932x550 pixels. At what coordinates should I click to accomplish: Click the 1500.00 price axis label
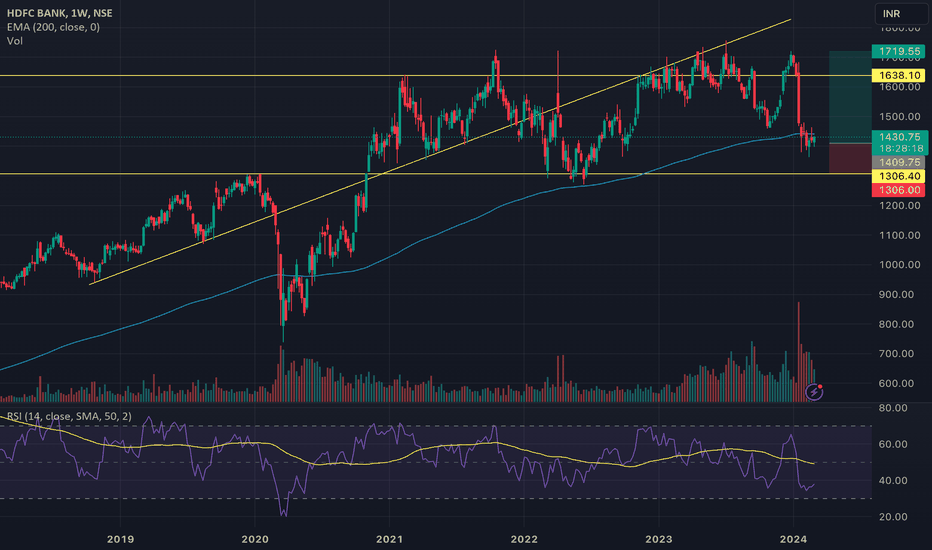pos(899,117)
